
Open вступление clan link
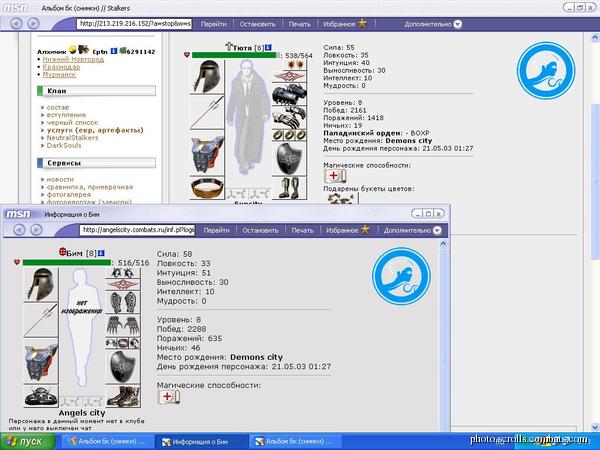(x=66, y=115)
